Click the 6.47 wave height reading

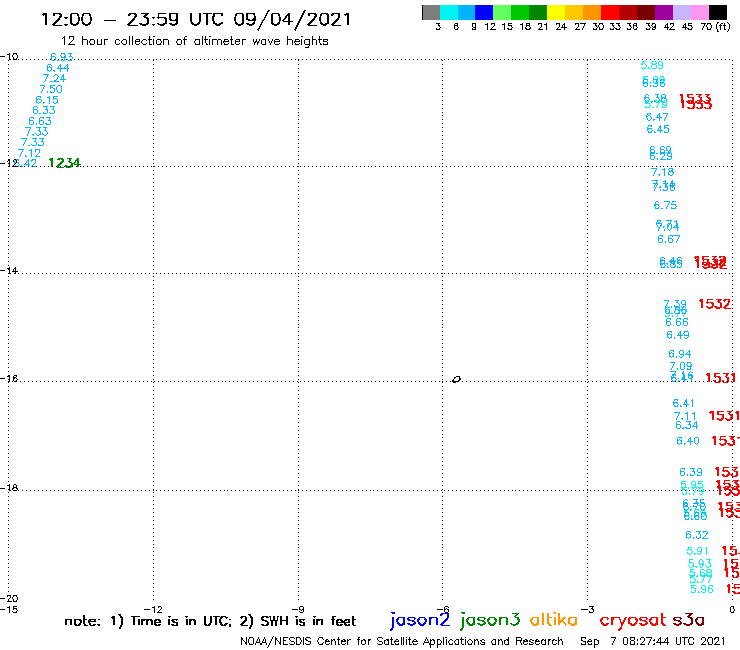[x=657, y=117]
